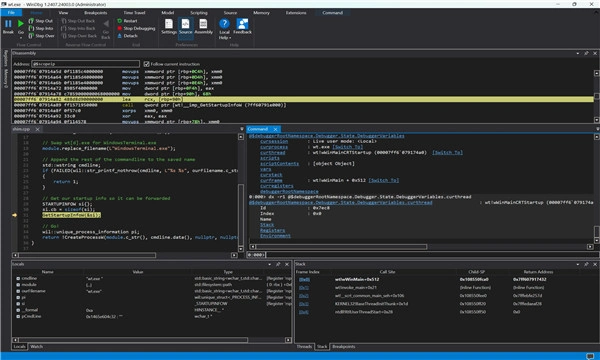Open Local Help question-mark icon

coord(224,24)
